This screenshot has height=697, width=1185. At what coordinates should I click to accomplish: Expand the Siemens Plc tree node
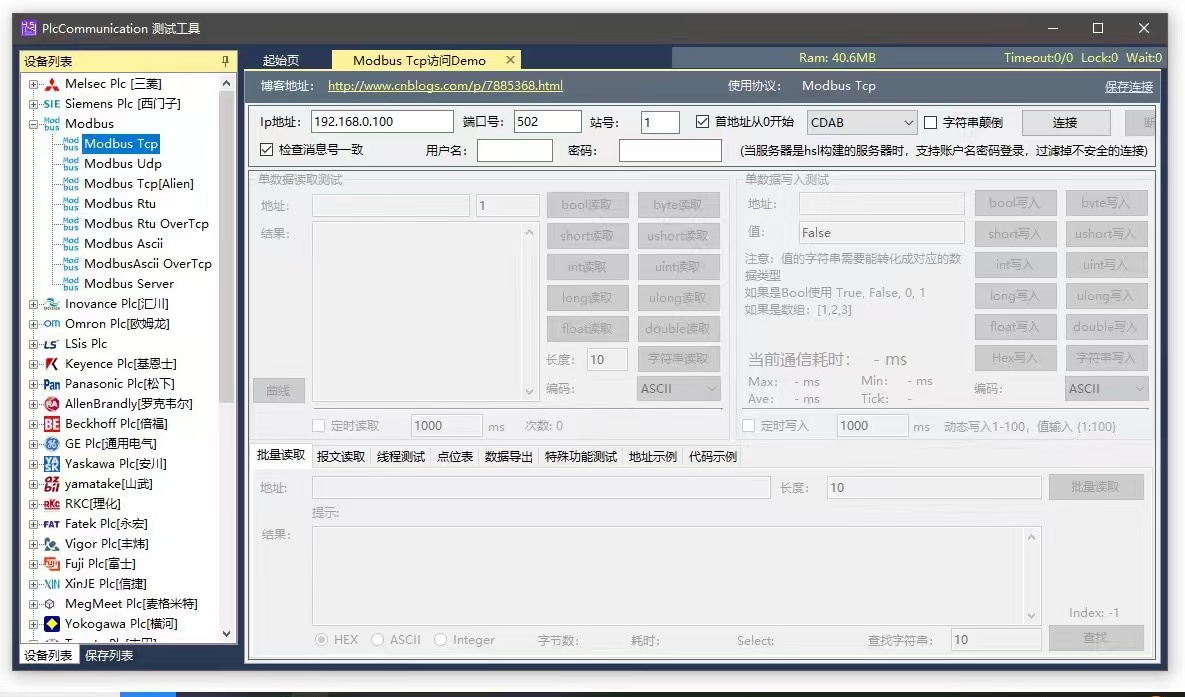pyautogui.click(x=33, y=104)
